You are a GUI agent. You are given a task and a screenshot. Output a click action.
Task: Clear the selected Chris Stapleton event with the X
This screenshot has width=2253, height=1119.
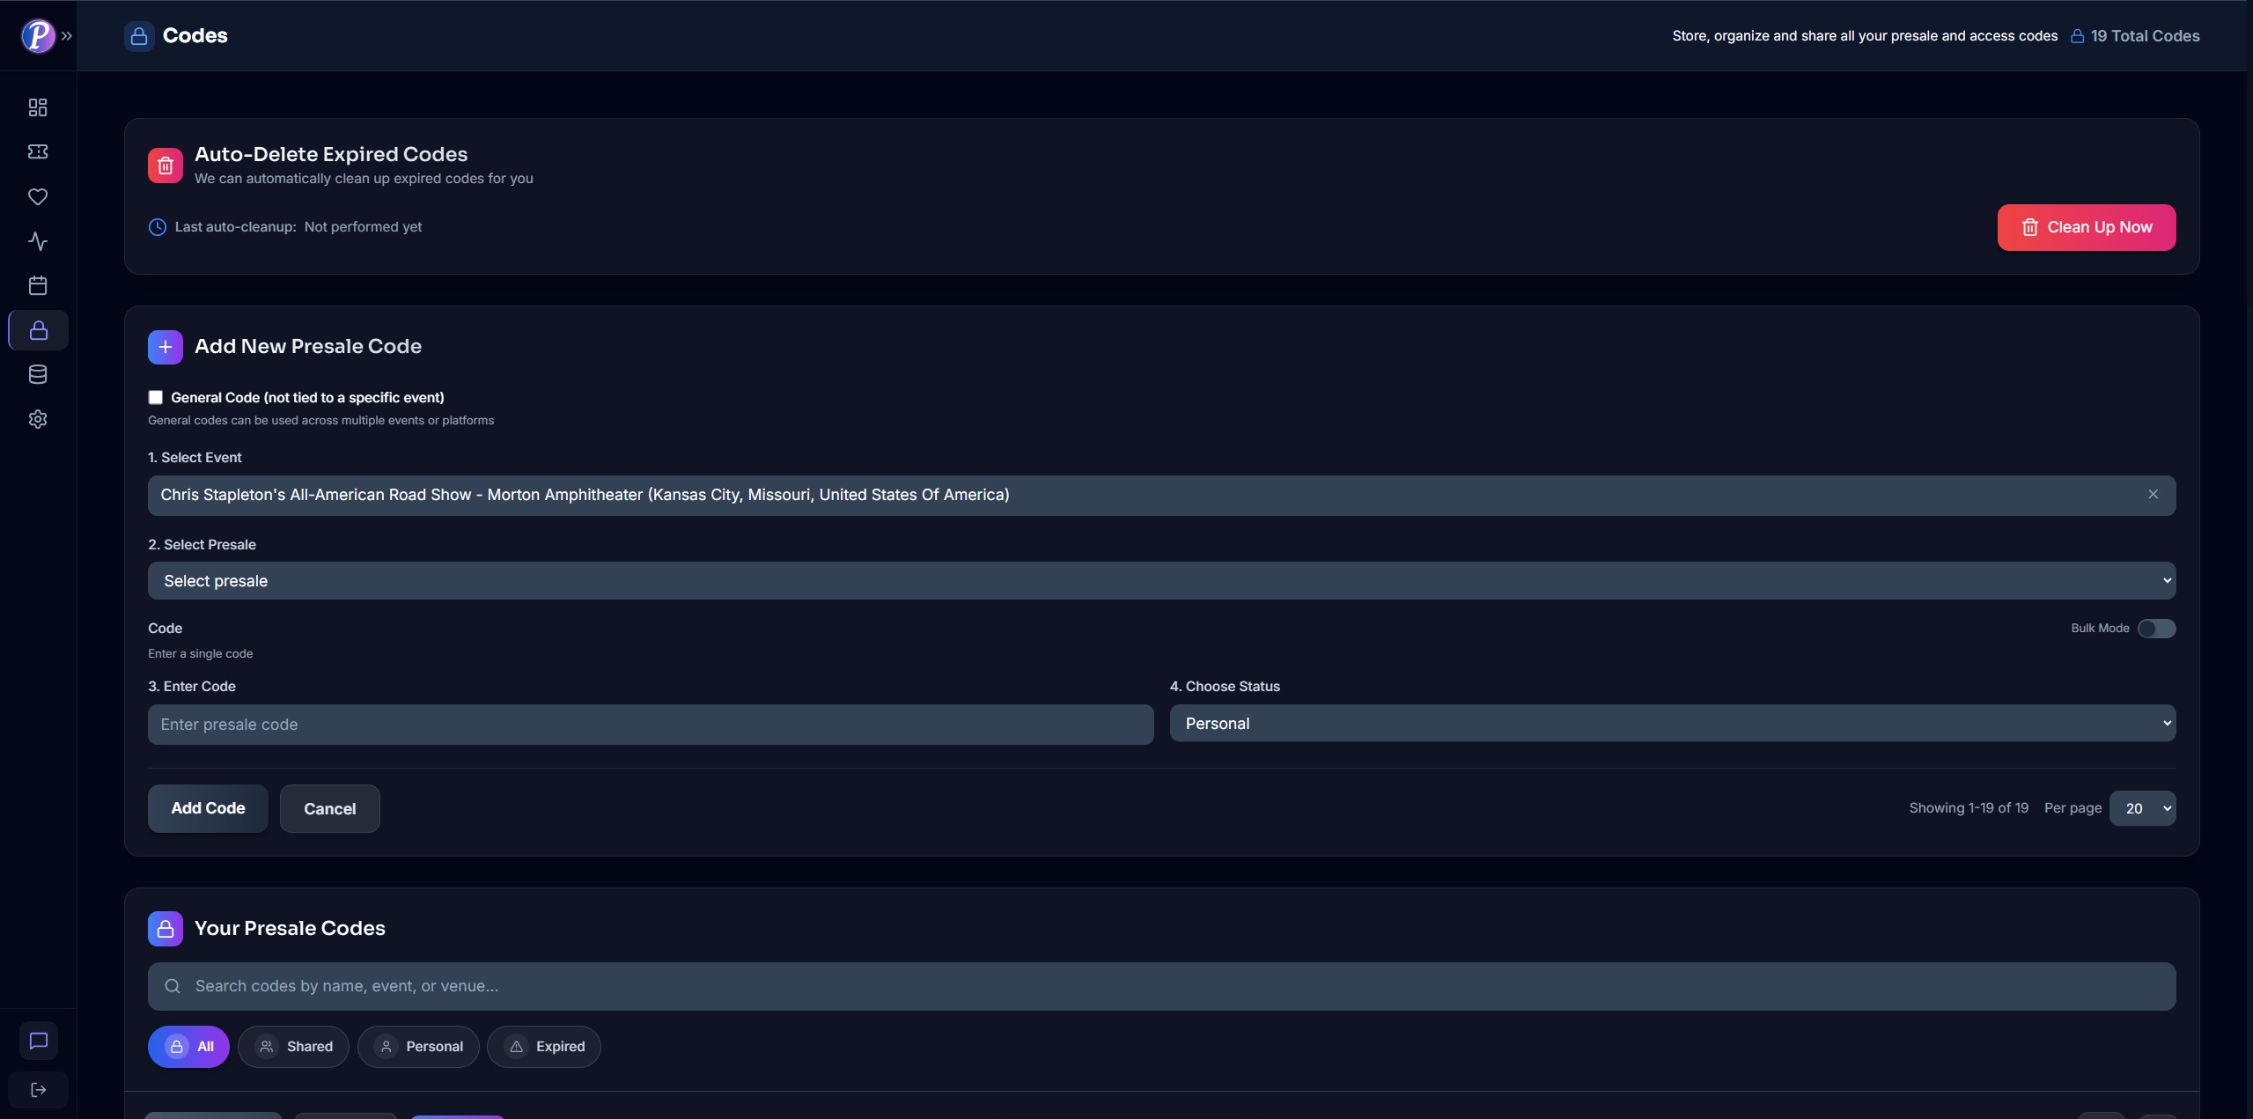[2152, 494]
